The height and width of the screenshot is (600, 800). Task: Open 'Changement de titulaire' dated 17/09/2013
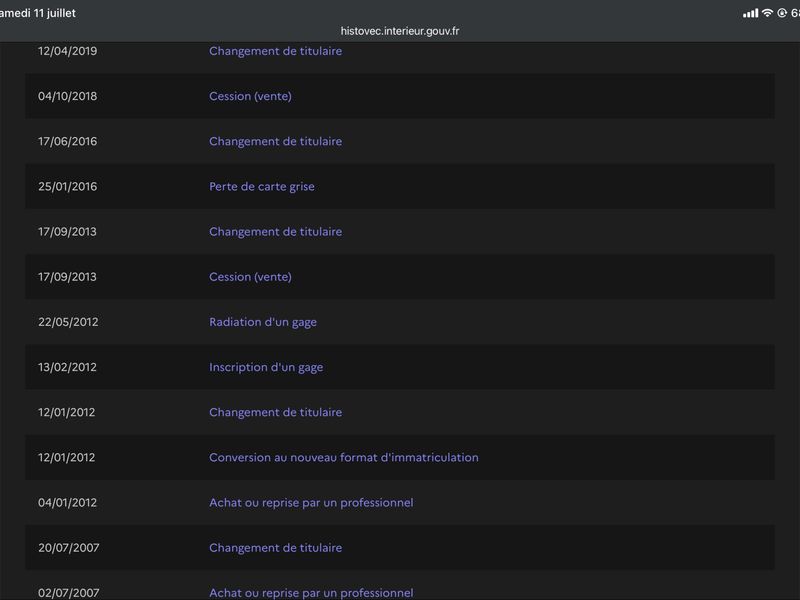[276, 232]
